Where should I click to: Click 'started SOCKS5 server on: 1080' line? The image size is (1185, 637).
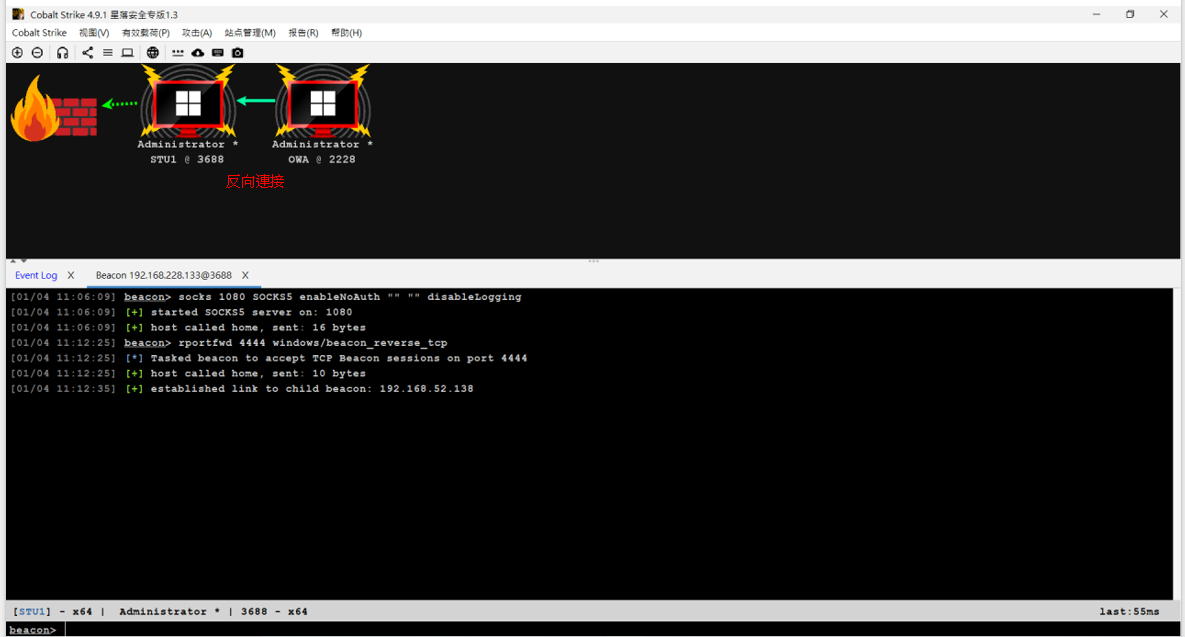click(181, 312)
